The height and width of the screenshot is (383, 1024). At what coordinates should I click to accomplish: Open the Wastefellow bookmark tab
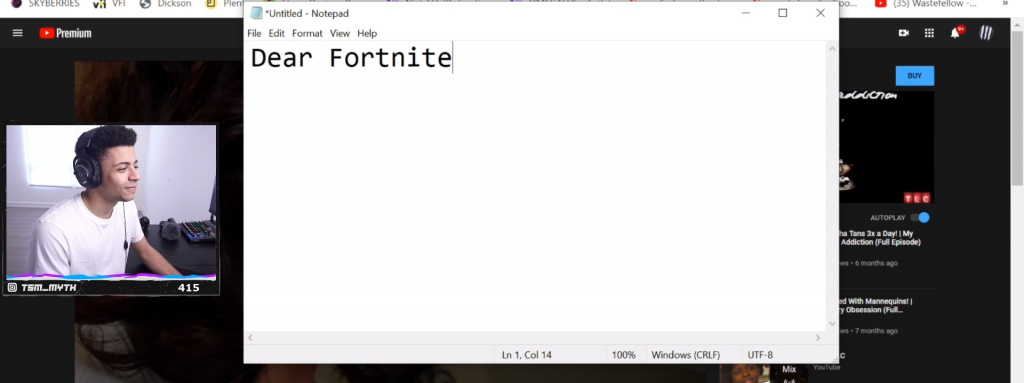(927, 4)
